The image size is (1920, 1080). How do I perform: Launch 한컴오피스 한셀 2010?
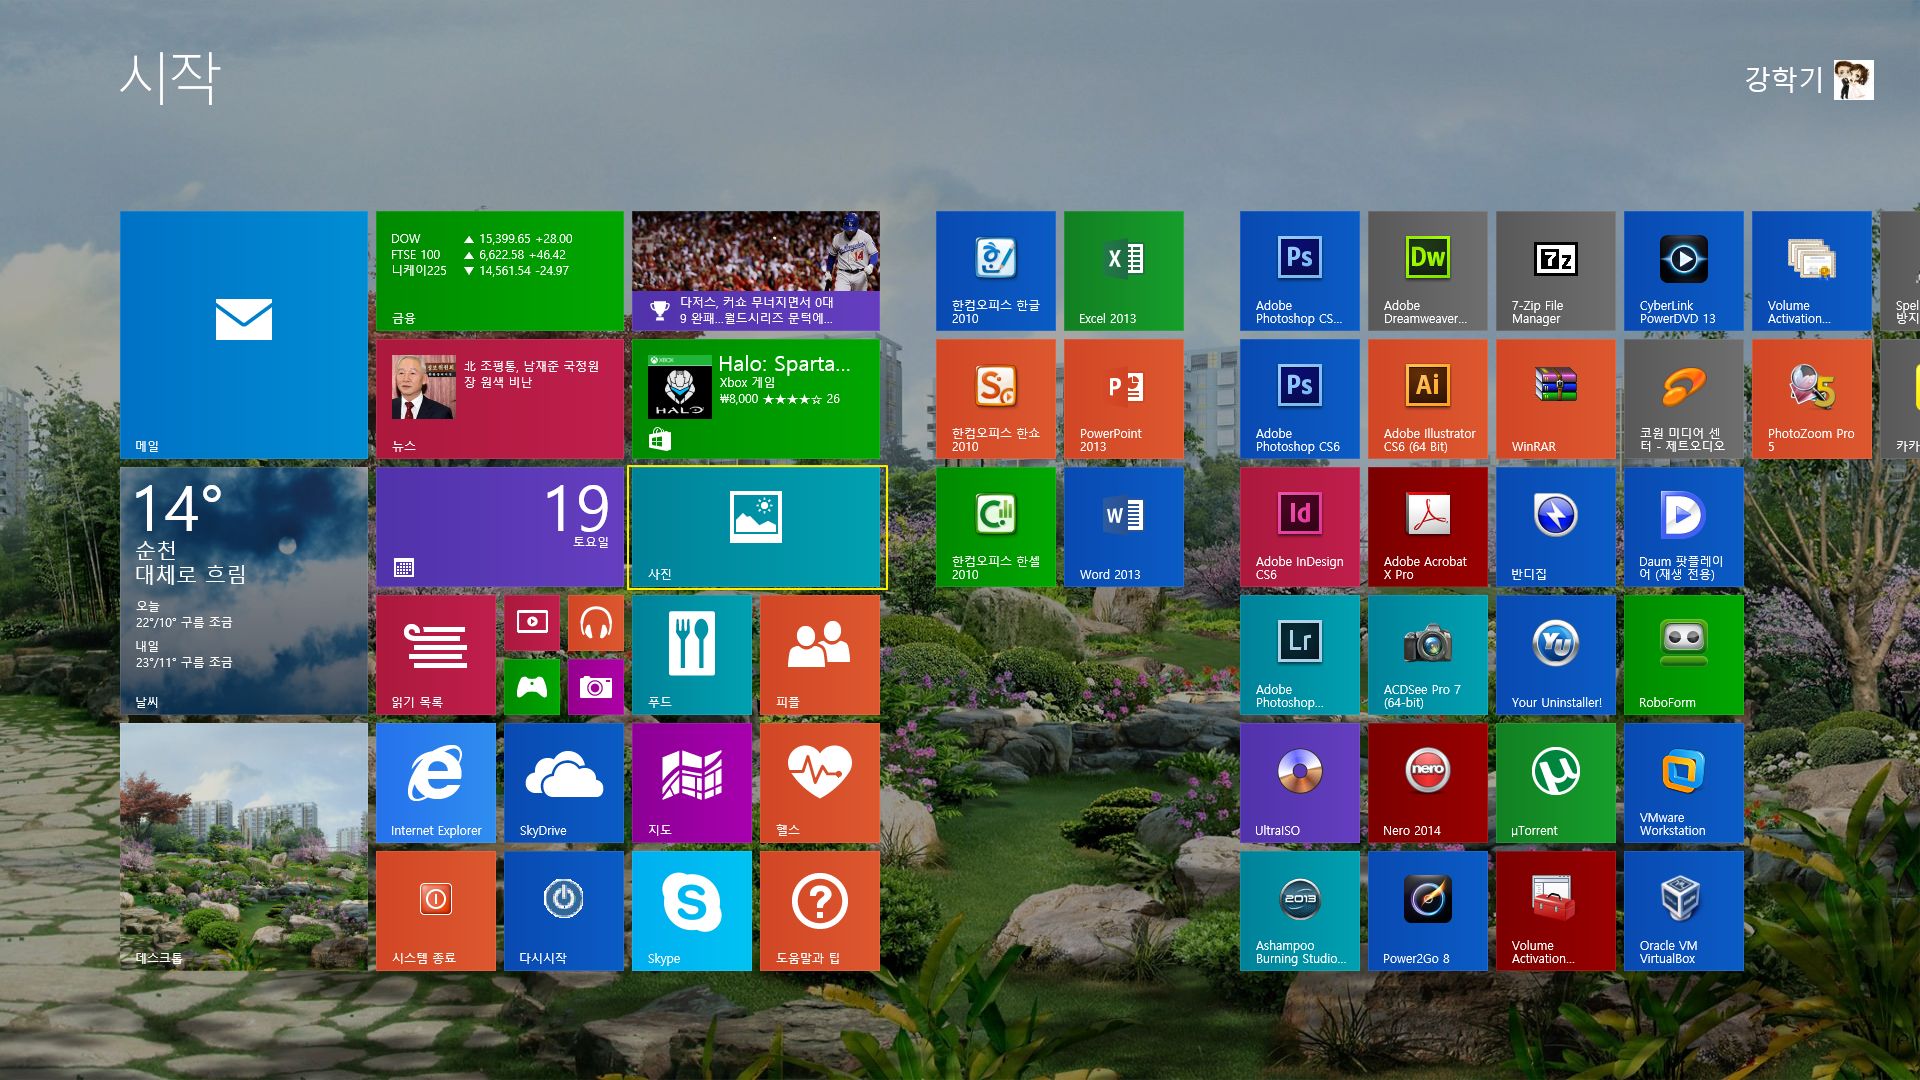click(996, 527)
